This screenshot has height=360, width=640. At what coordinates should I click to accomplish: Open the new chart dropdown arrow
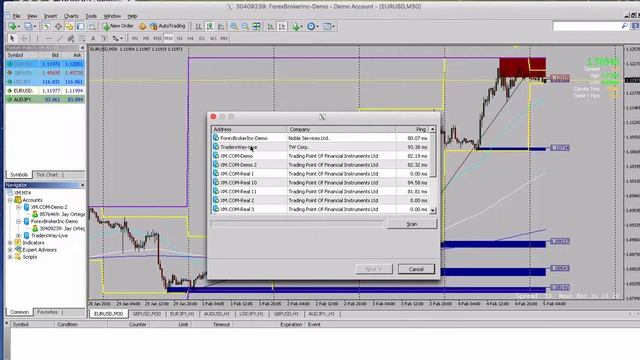click(19, 26)
